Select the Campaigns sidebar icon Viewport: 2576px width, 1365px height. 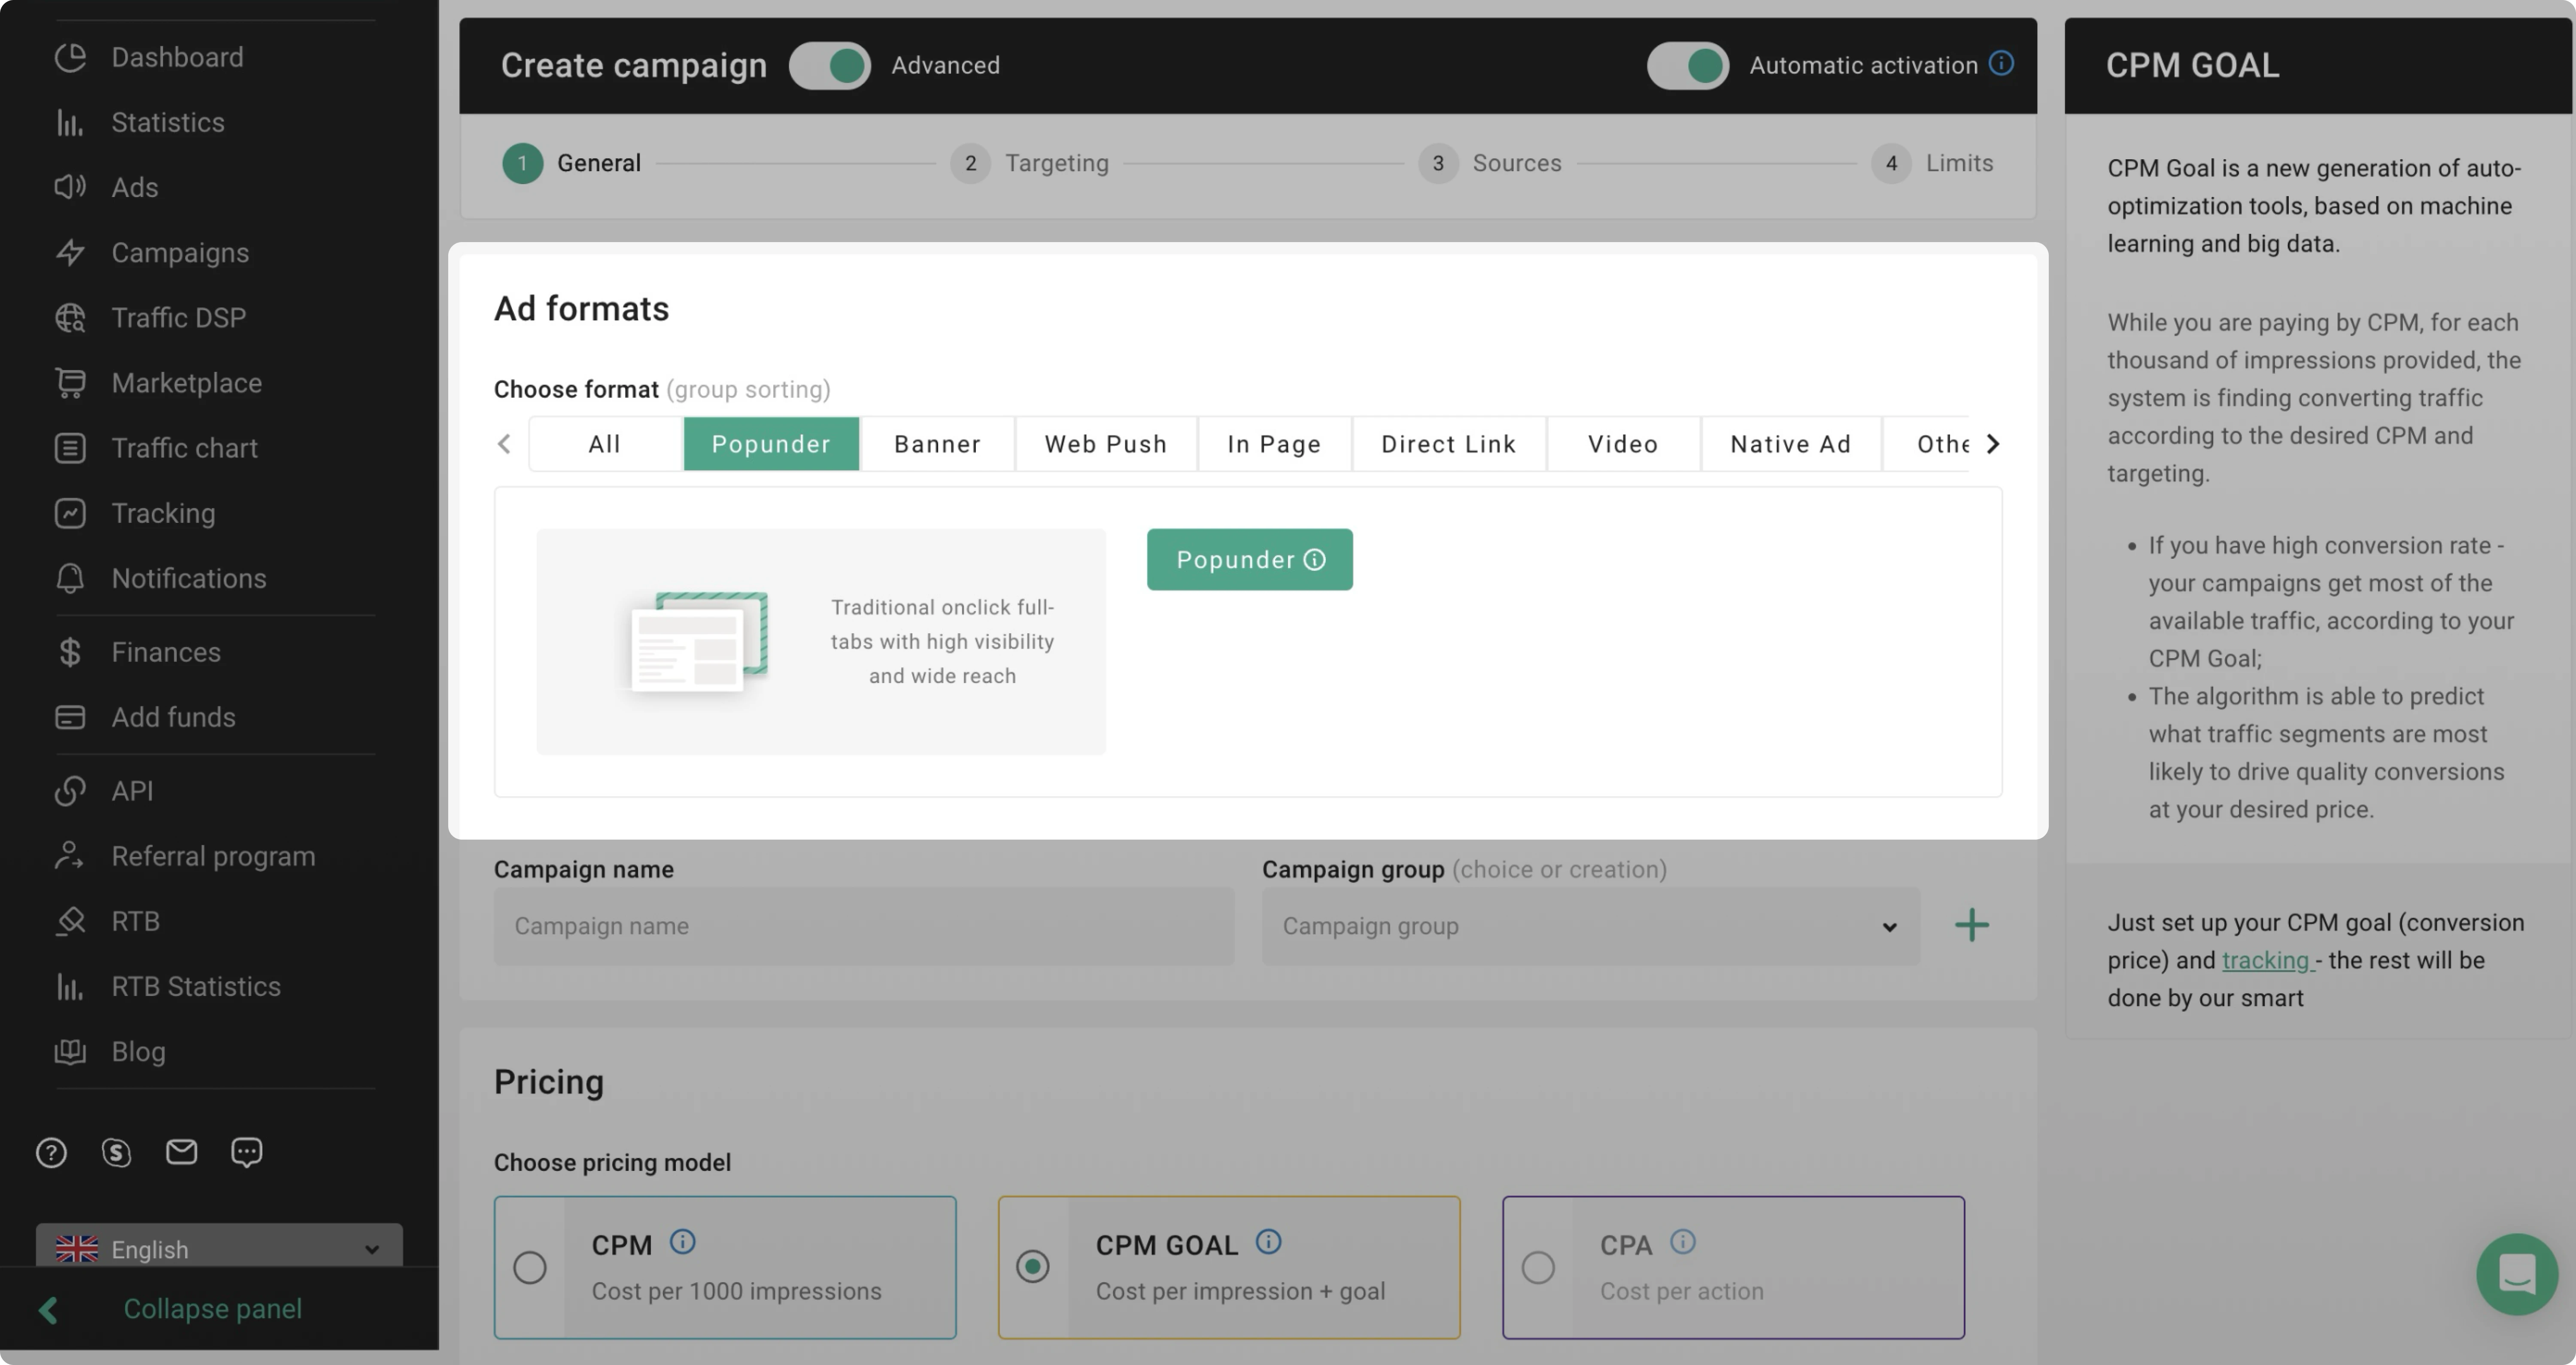pos(70,253)
